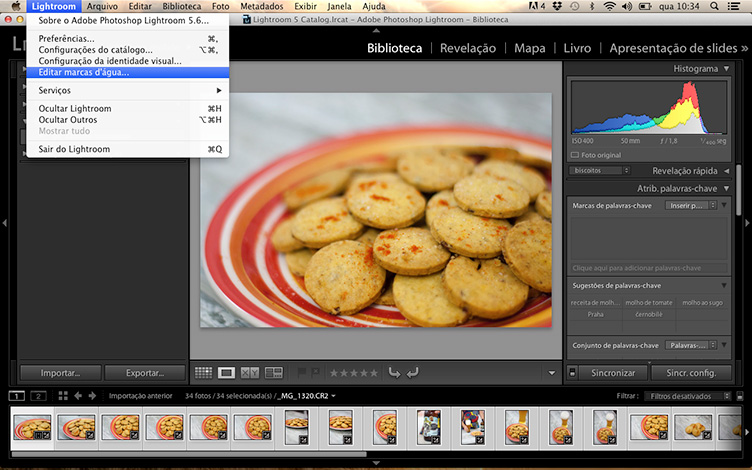Image resolution: width=752 pixels, height=470 pixels.
Task: Choose 'Editar marcas d'água...' menu item
Action: pyautogui.click(x=84, y=72)
